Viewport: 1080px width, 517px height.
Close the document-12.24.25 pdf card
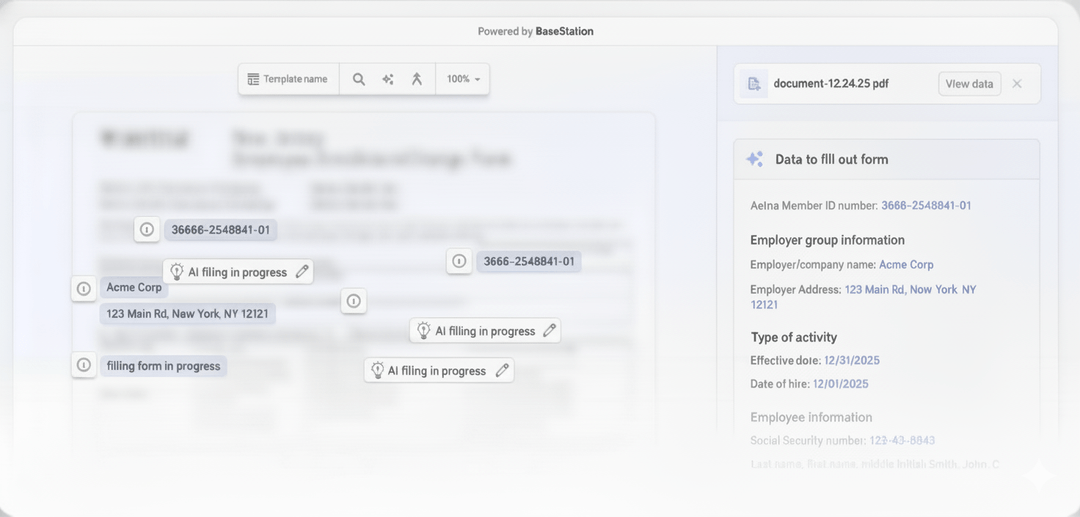[x=1017, y=84]
